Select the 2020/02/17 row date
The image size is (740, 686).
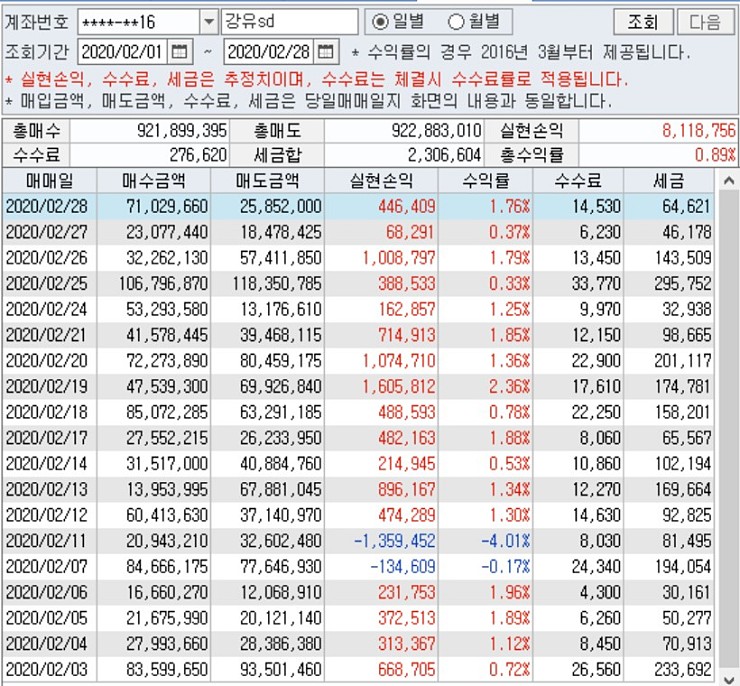(x=47, y=438)
